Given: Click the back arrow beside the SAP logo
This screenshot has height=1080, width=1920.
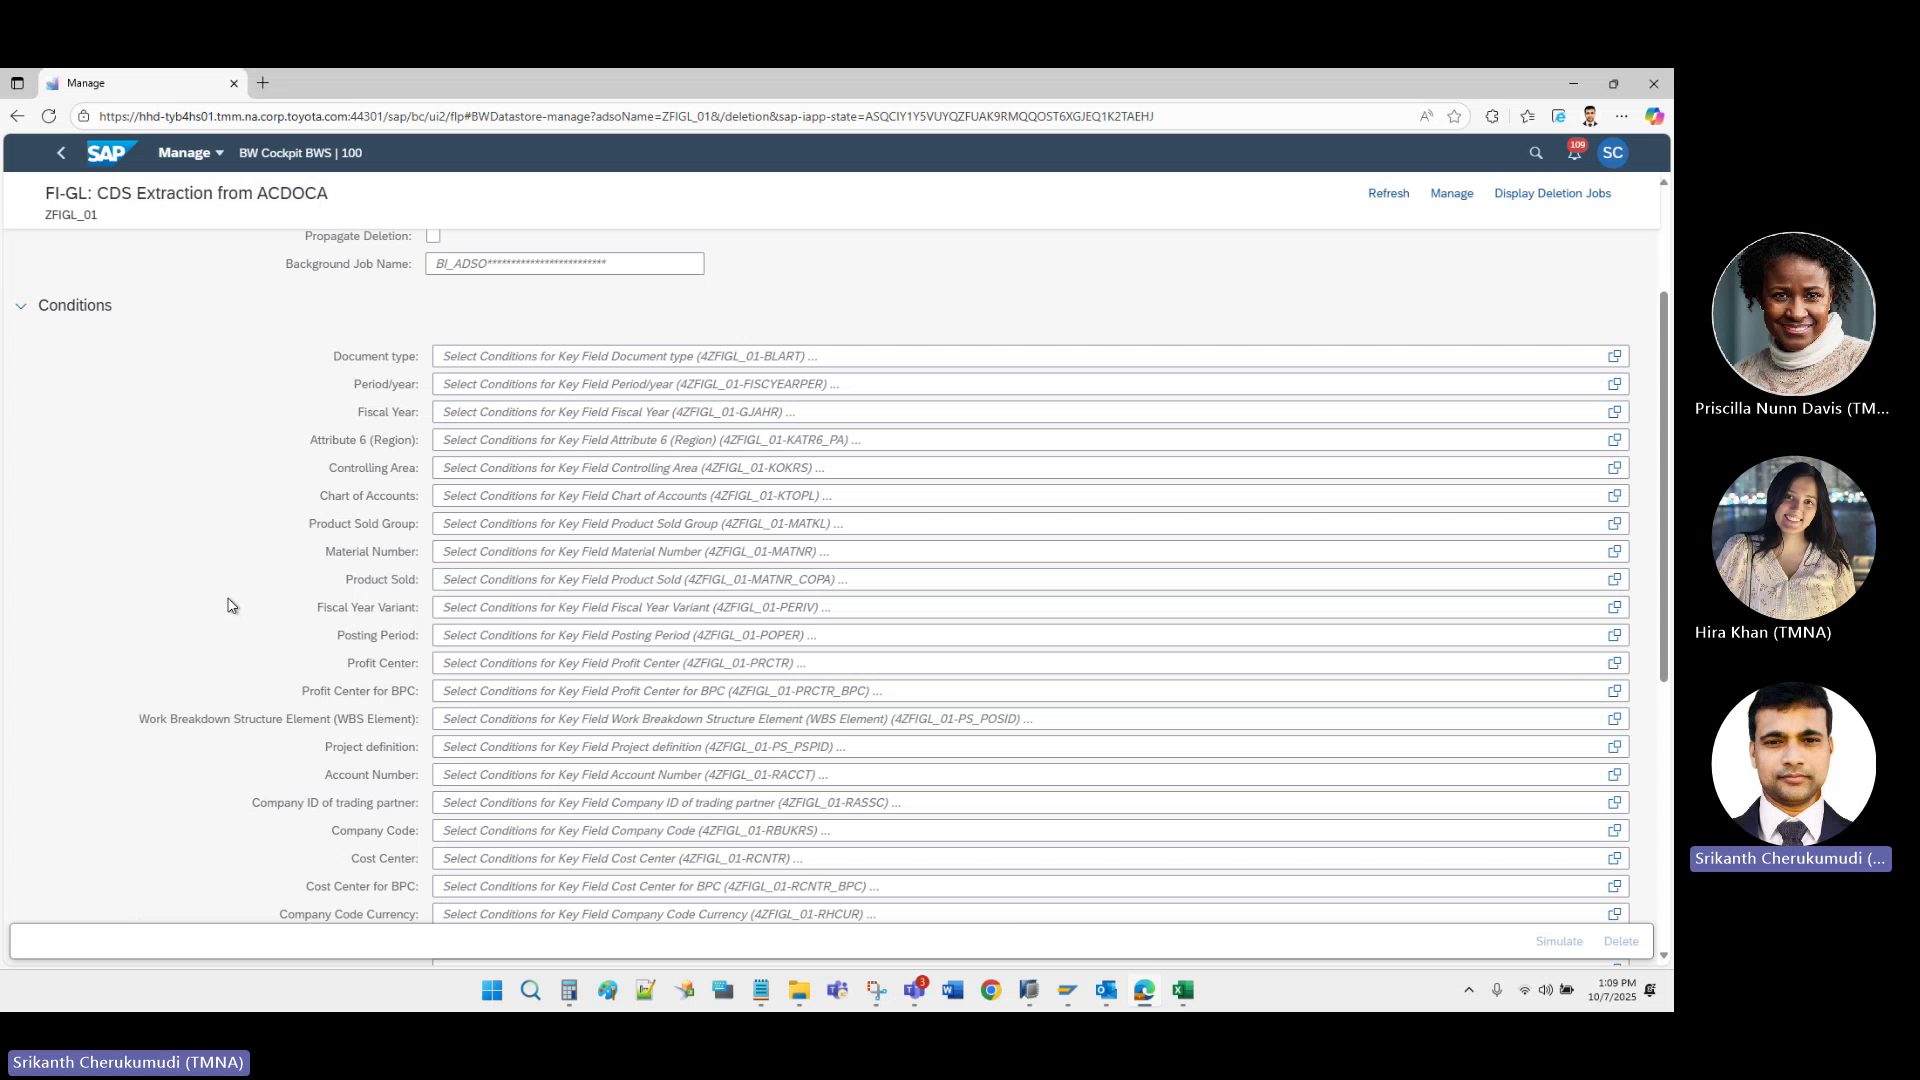Looking at the screenshot, I should [61, 152].
